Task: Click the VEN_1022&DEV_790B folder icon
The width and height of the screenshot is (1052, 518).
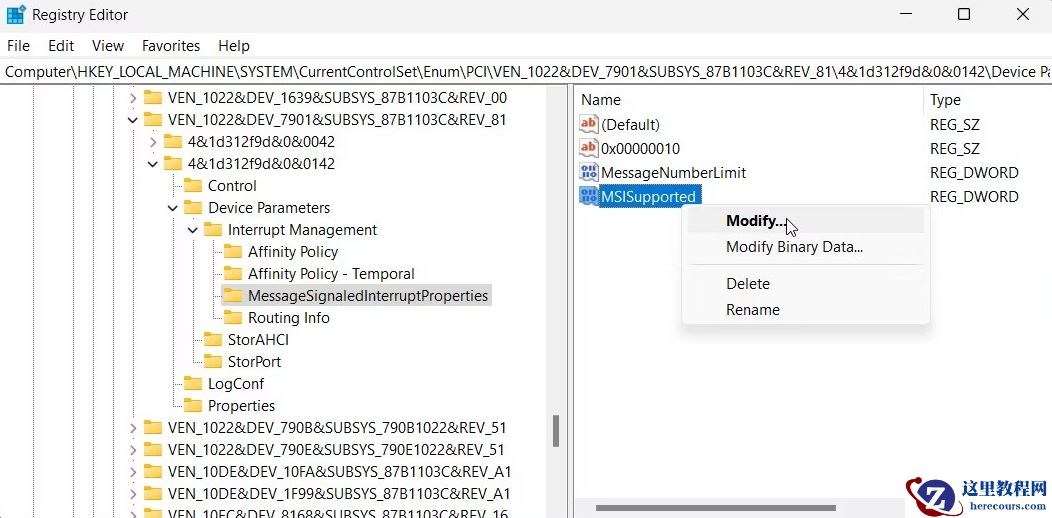Action: point(153,428)
